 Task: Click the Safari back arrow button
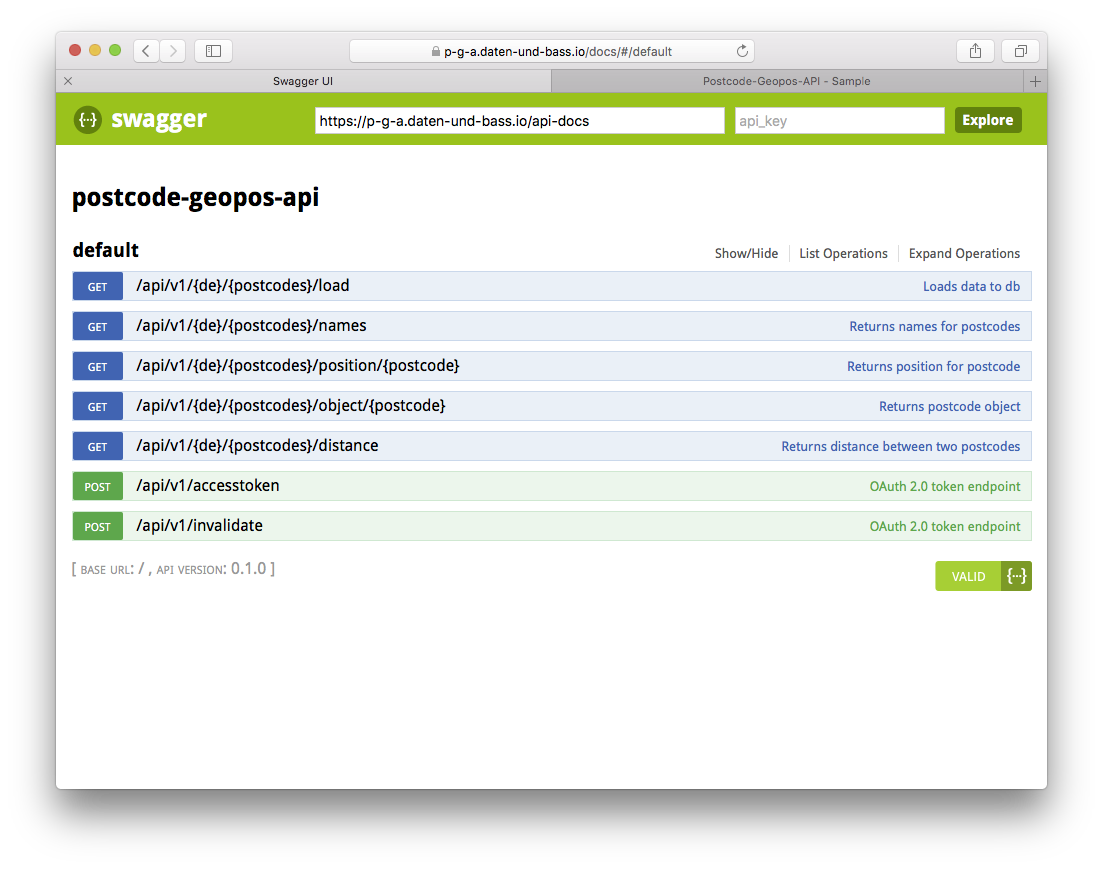[x=146, y=51]
